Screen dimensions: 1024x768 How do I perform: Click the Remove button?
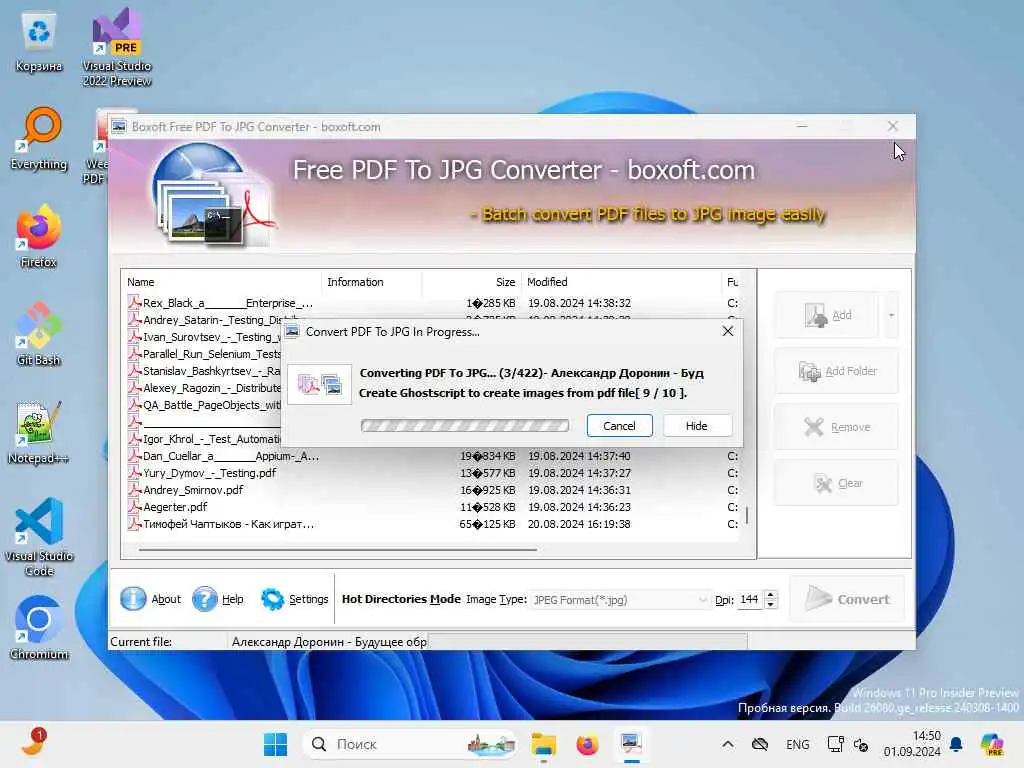(x=837, y=427)
